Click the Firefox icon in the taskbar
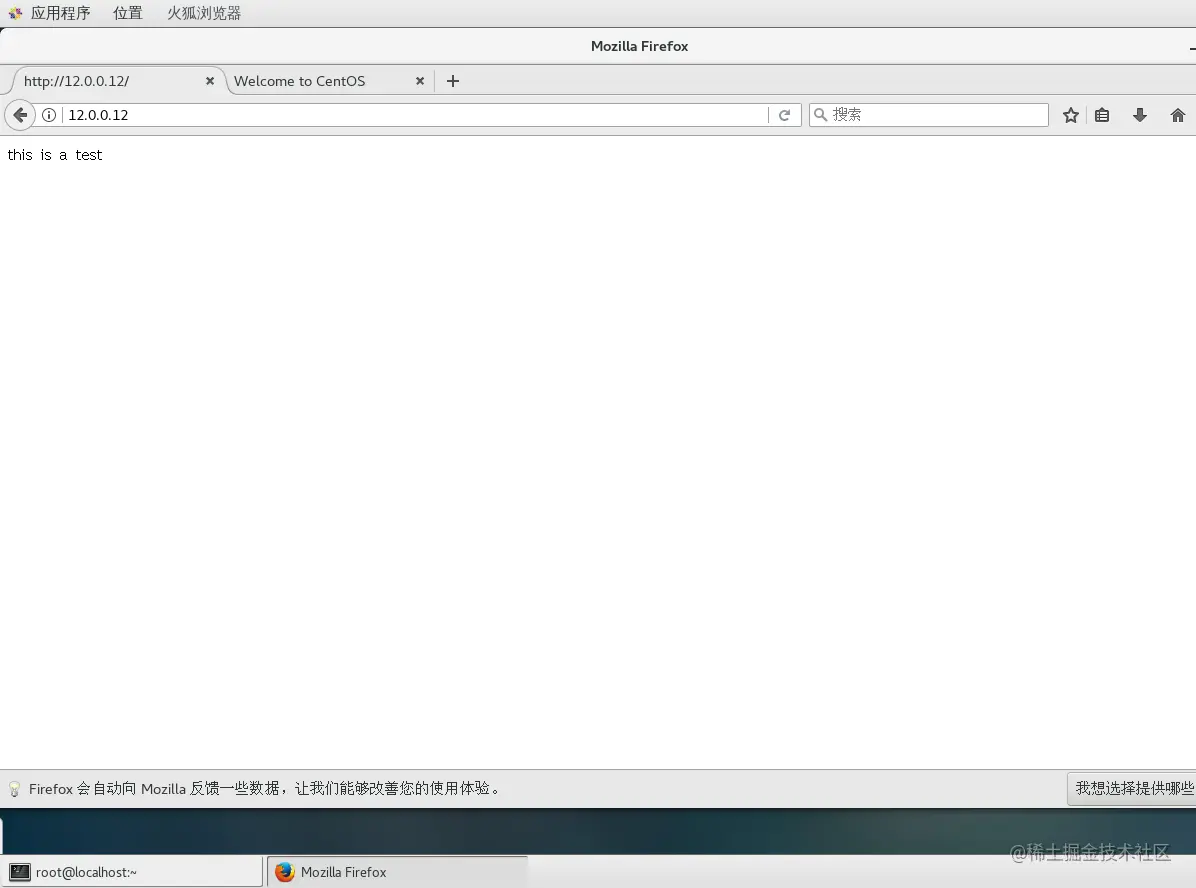Image resolution: width=1196 pixels, height=888 pixels. point(285,872)
